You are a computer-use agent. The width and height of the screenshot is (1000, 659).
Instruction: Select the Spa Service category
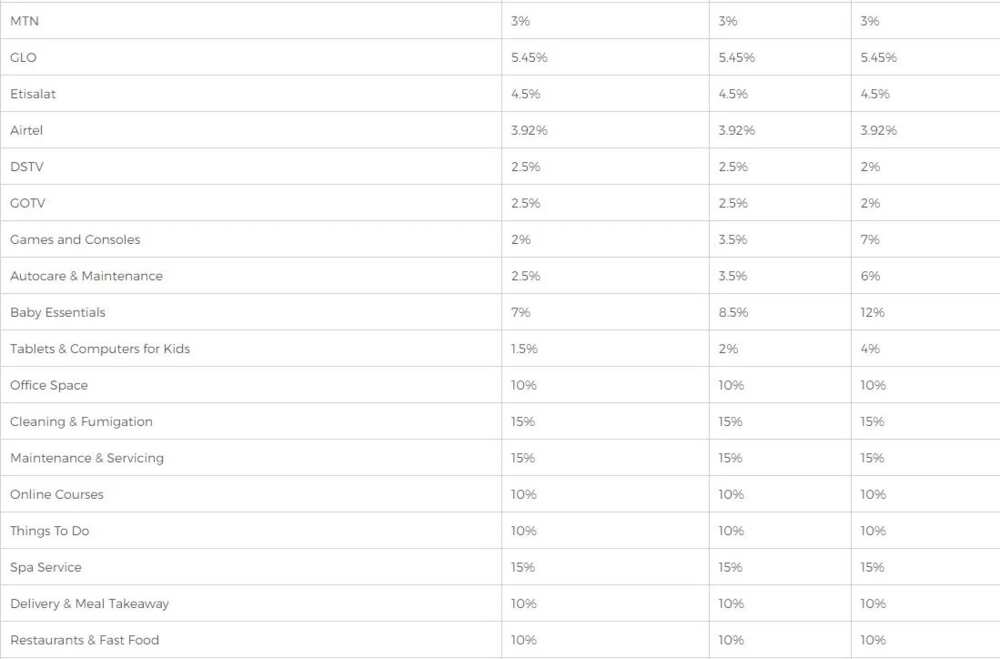pyautogui.click(x=46, y=566)
